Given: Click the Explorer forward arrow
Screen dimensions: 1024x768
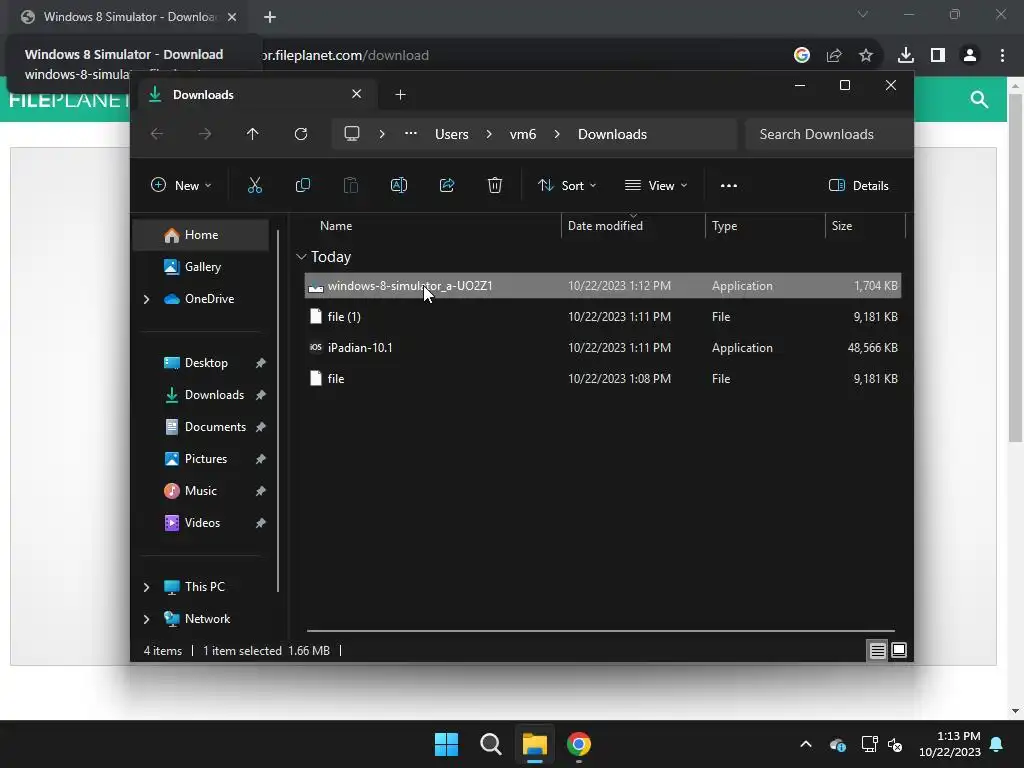Looking at the screenshot, I should 205,134.
